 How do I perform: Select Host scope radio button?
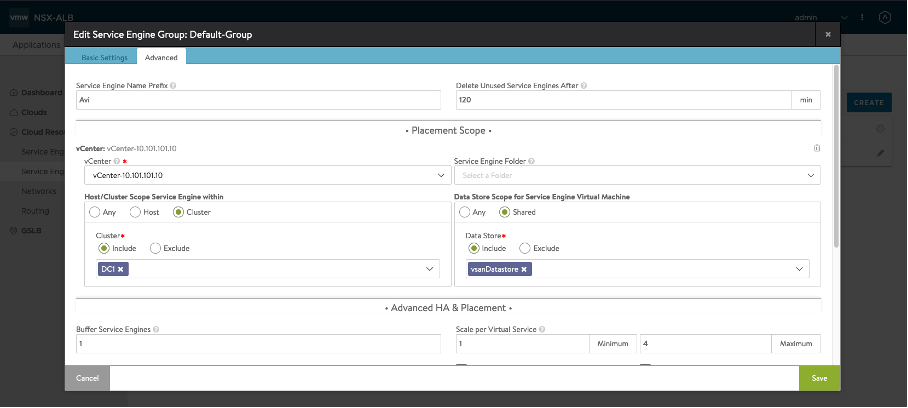[136, 212]
